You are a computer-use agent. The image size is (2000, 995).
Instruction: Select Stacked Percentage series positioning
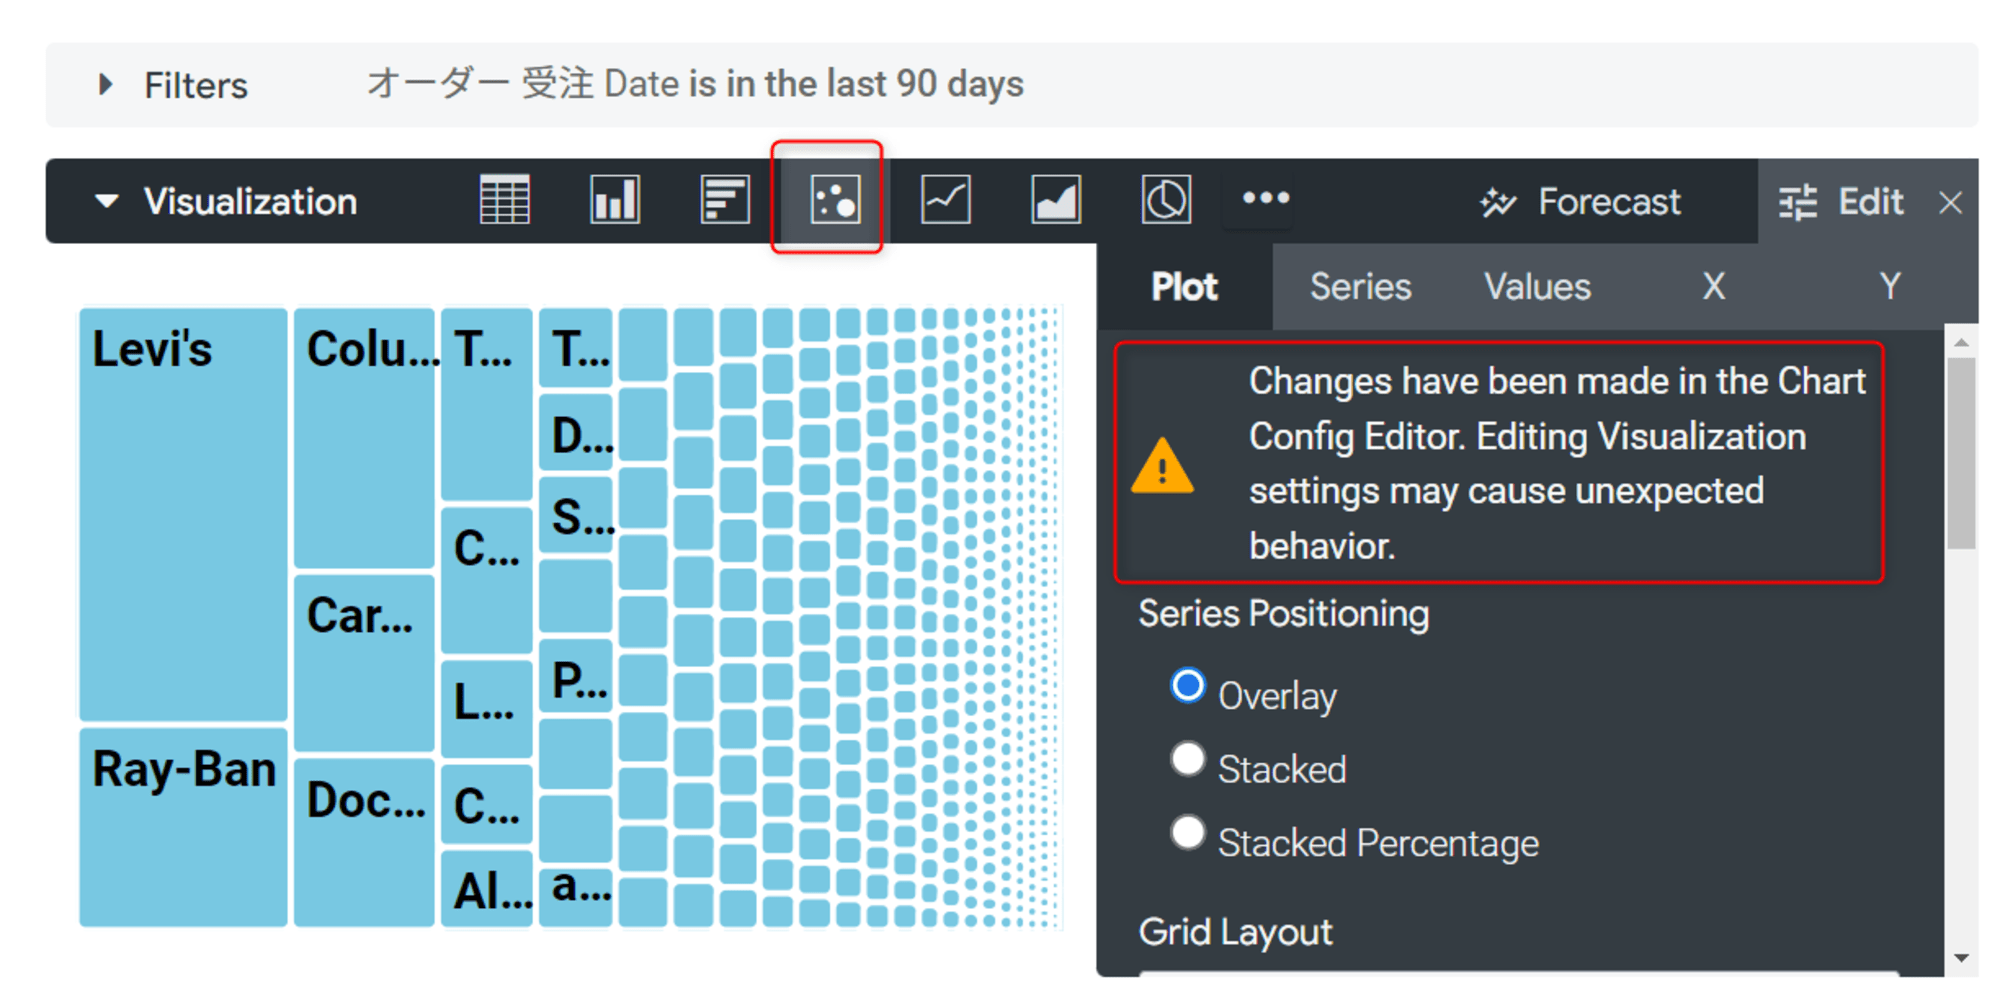pyautogui.click(x=1188, y=833)
